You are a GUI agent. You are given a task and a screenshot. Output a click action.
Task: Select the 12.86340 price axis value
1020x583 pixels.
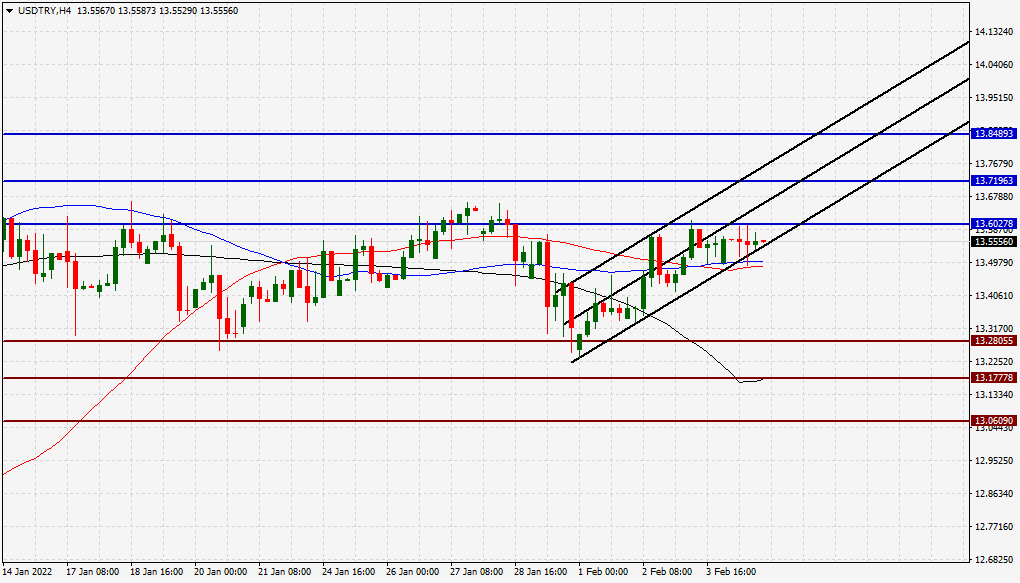(994, 494)
